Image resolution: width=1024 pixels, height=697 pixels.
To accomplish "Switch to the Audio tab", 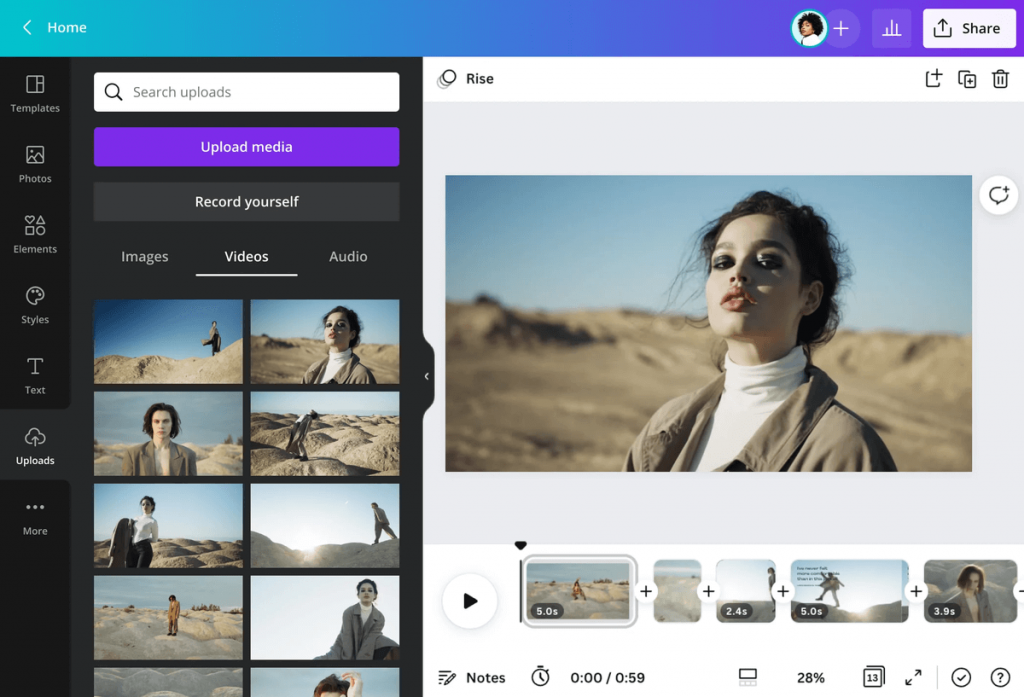I will (347, 256).
